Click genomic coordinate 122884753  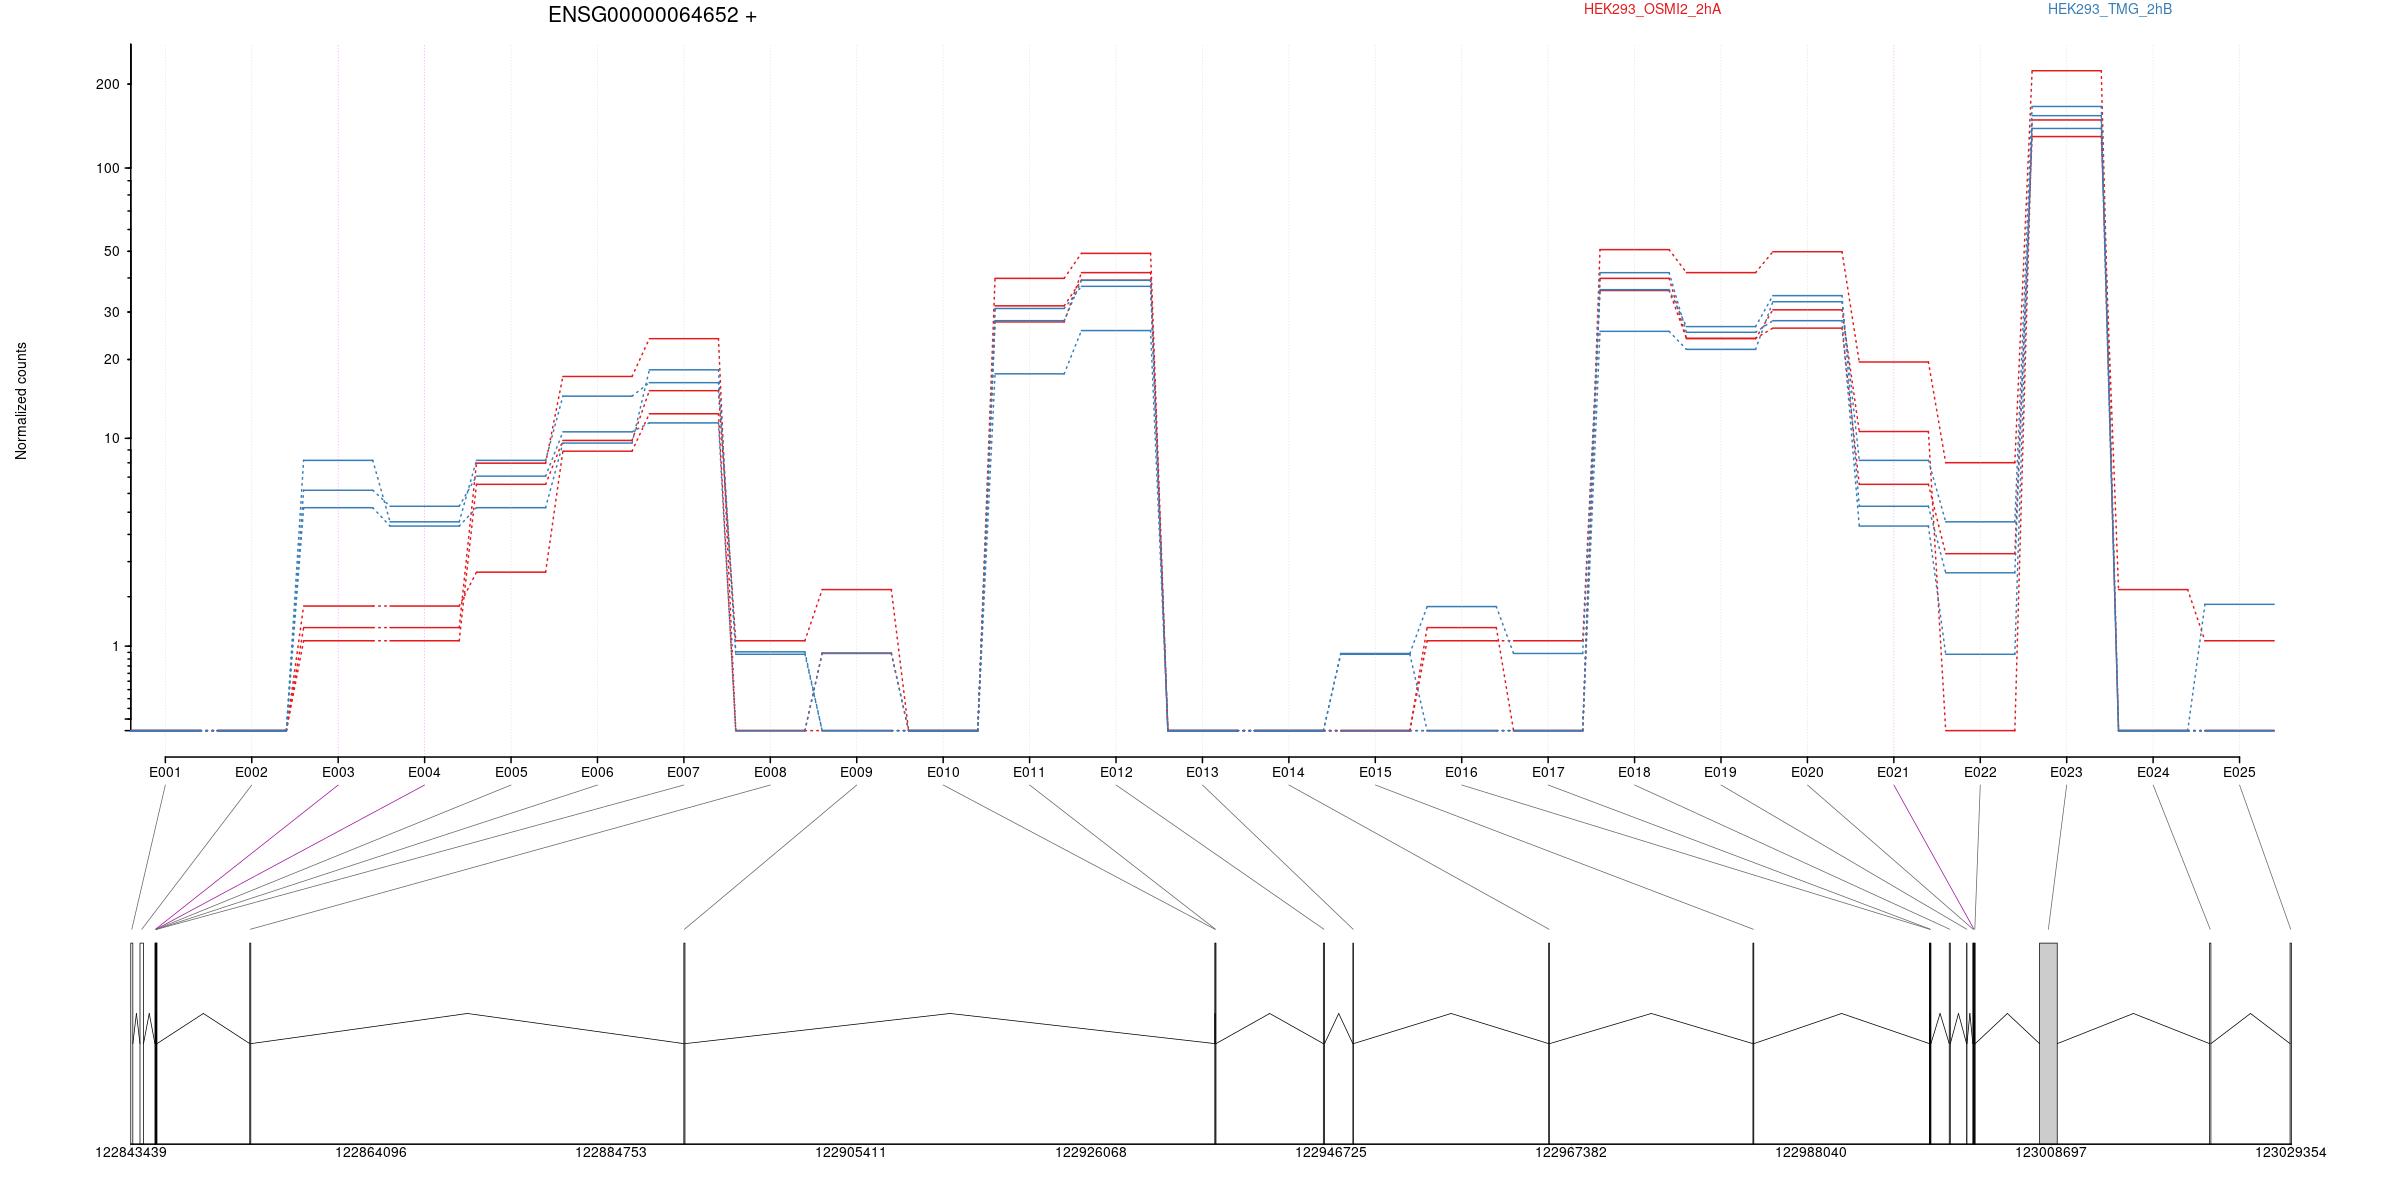coord(611,1152)
